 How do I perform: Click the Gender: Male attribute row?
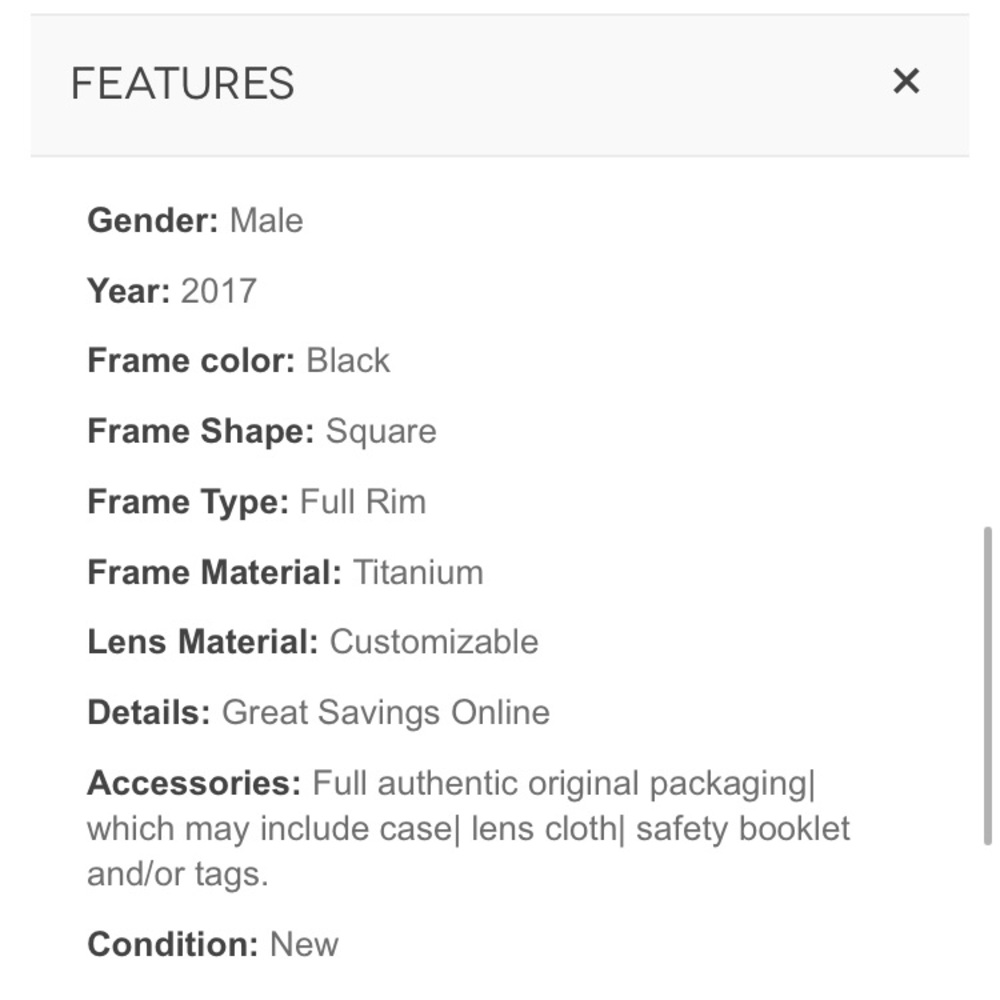tap(196, 220)
